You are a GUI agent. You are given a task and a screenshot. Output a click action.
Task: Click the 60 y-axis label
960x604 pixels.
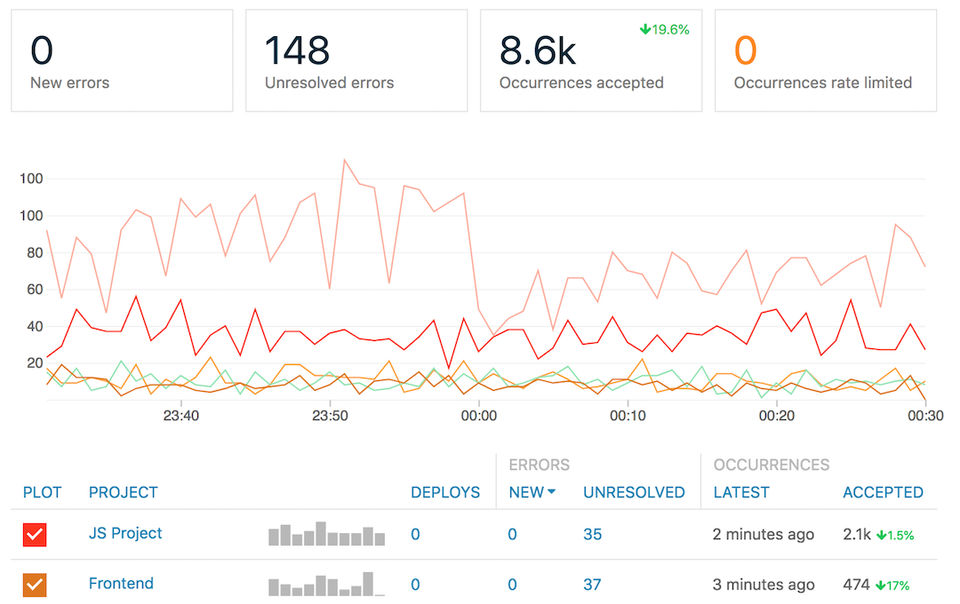click(35, 289)
